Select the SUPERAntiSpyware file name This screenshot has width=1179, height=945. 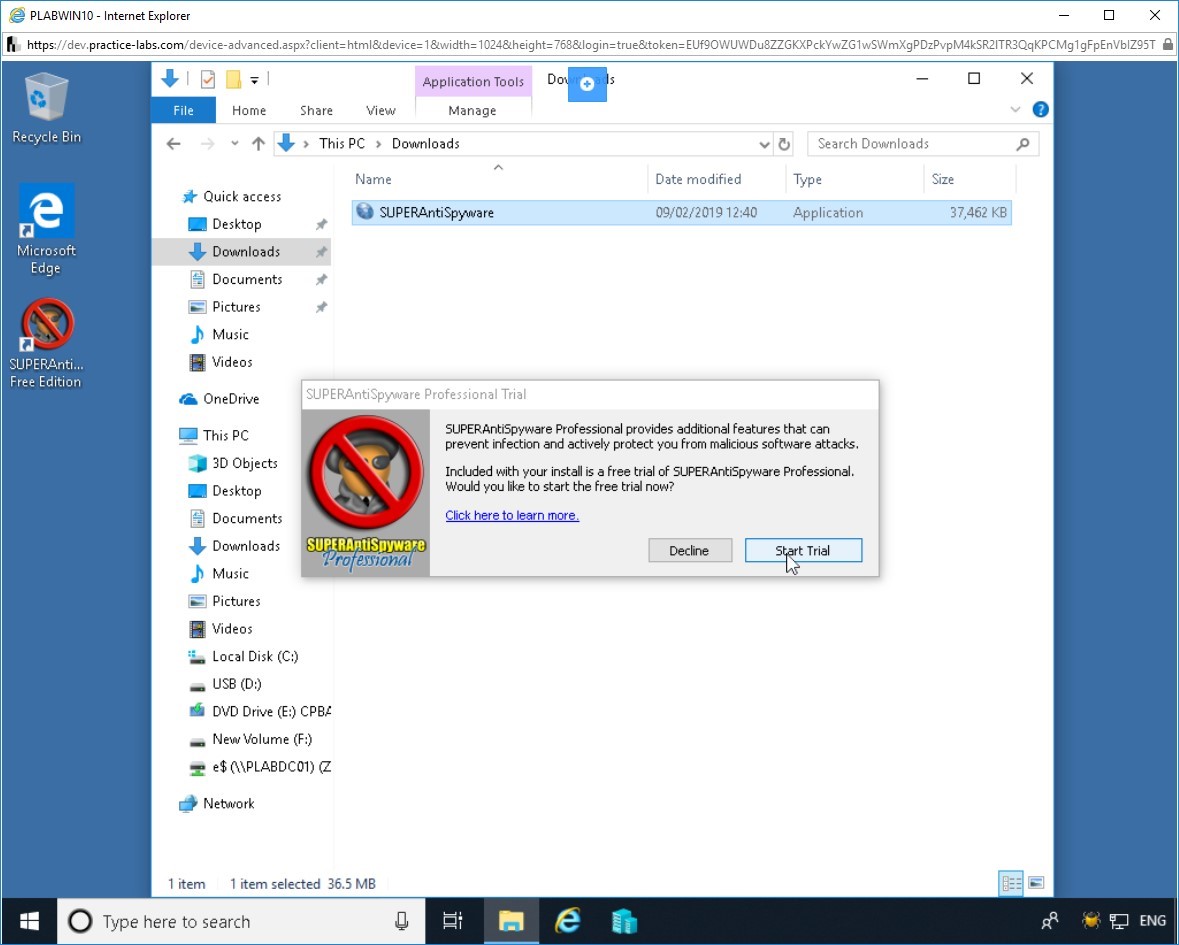[436, 213]
